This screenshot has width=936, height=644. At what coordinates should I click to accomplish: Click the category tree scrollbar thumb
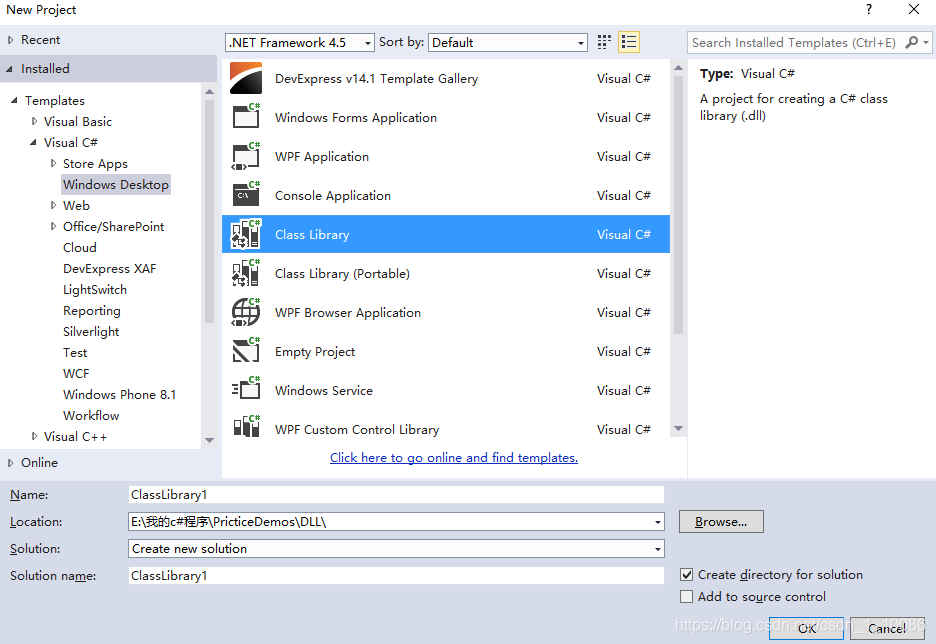coord(209,211)
